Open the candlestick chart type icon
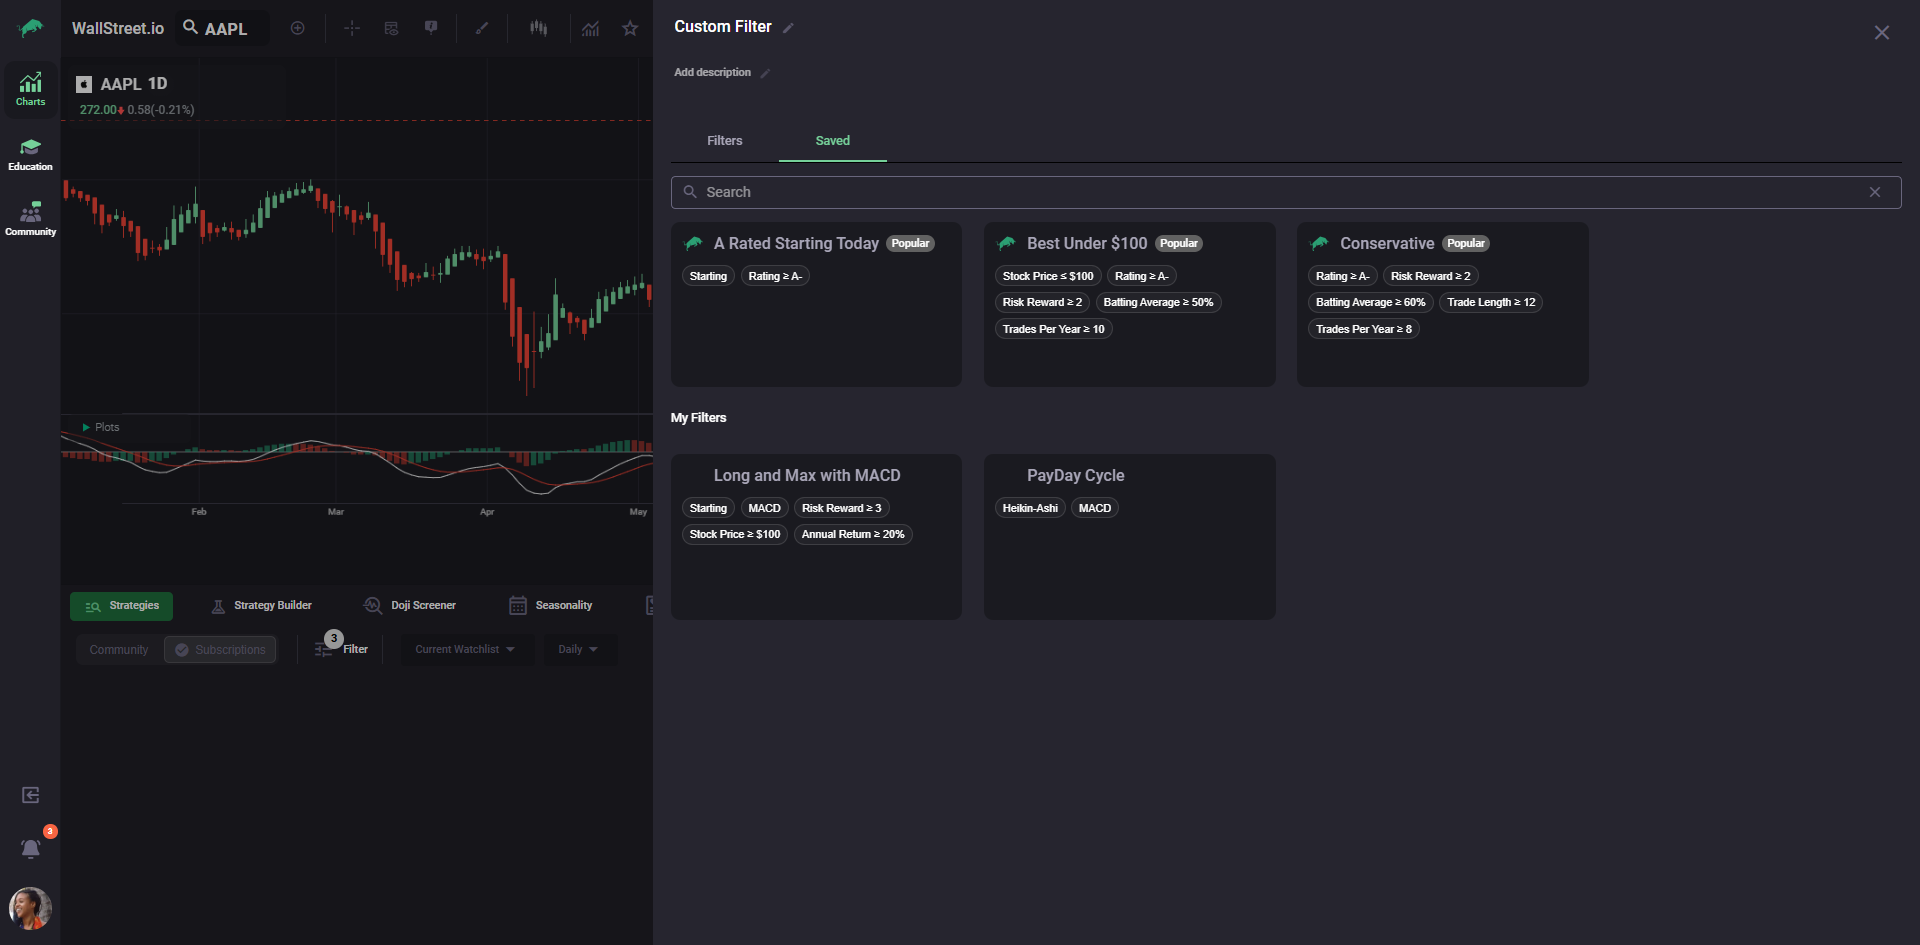 pos(538,28)
